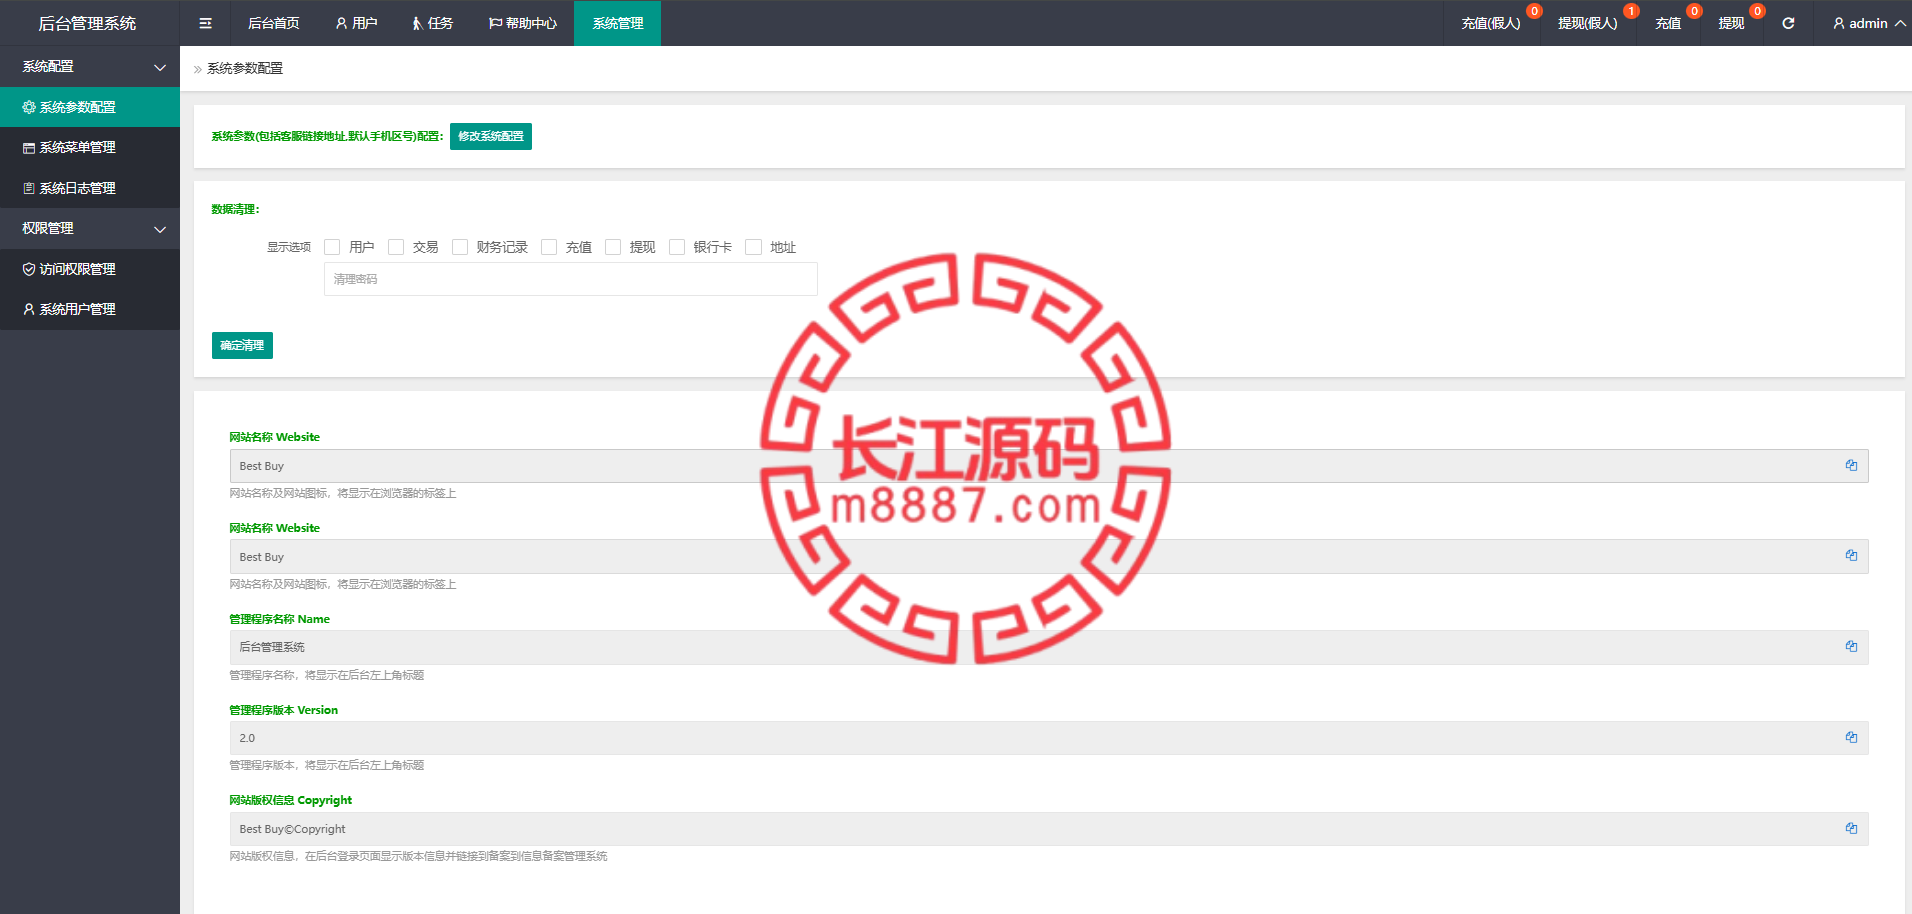The height and width of the screenshot is (914, 1912).
Task: Focus the 清理密码 input field
Action: tap(570, 279)
